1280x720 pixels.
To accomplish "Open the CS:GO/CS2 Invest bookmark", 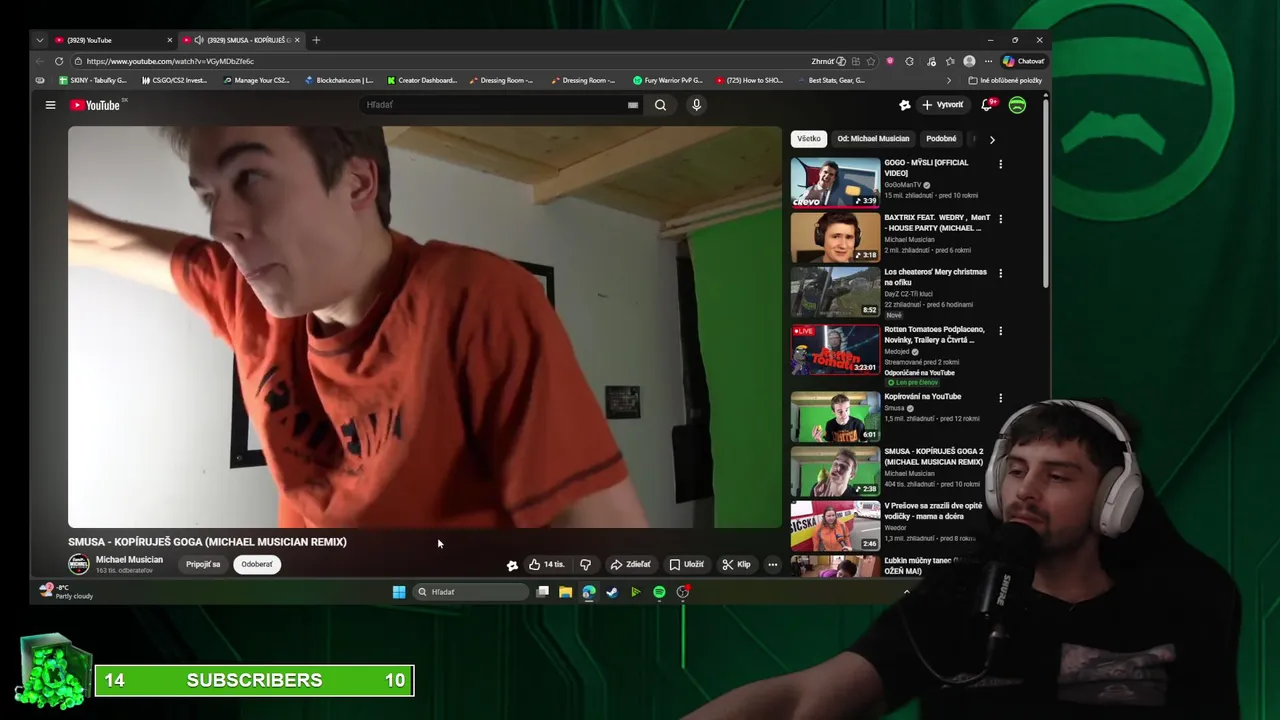I will tap(174, 80).
